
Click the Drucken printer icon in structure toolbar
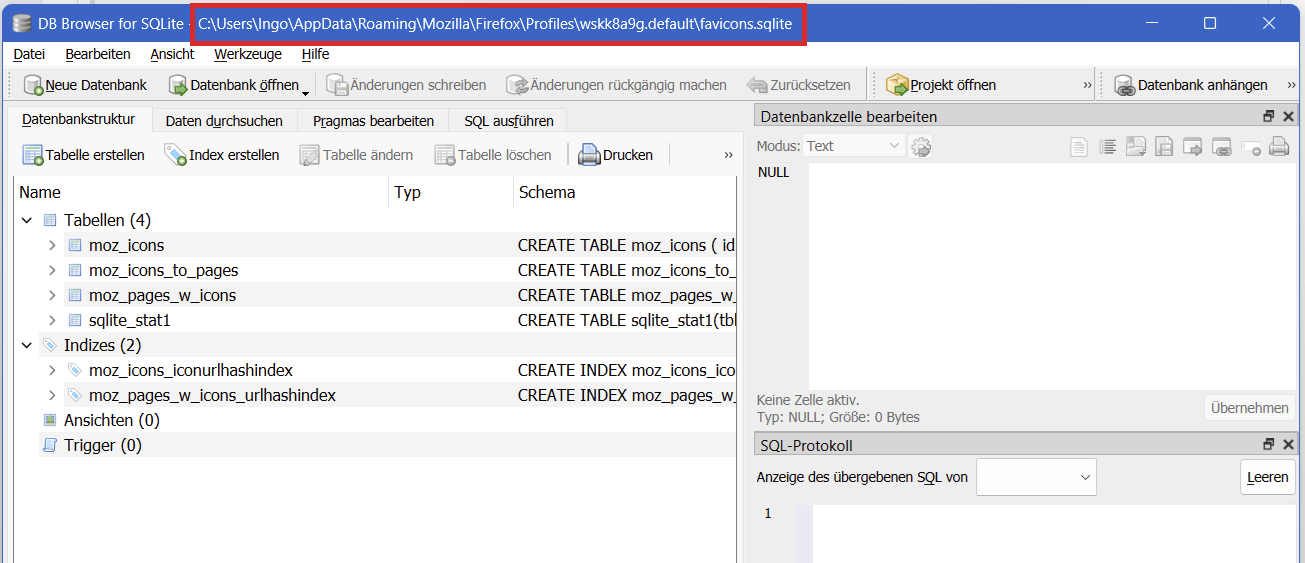click(x=589, y=155)
